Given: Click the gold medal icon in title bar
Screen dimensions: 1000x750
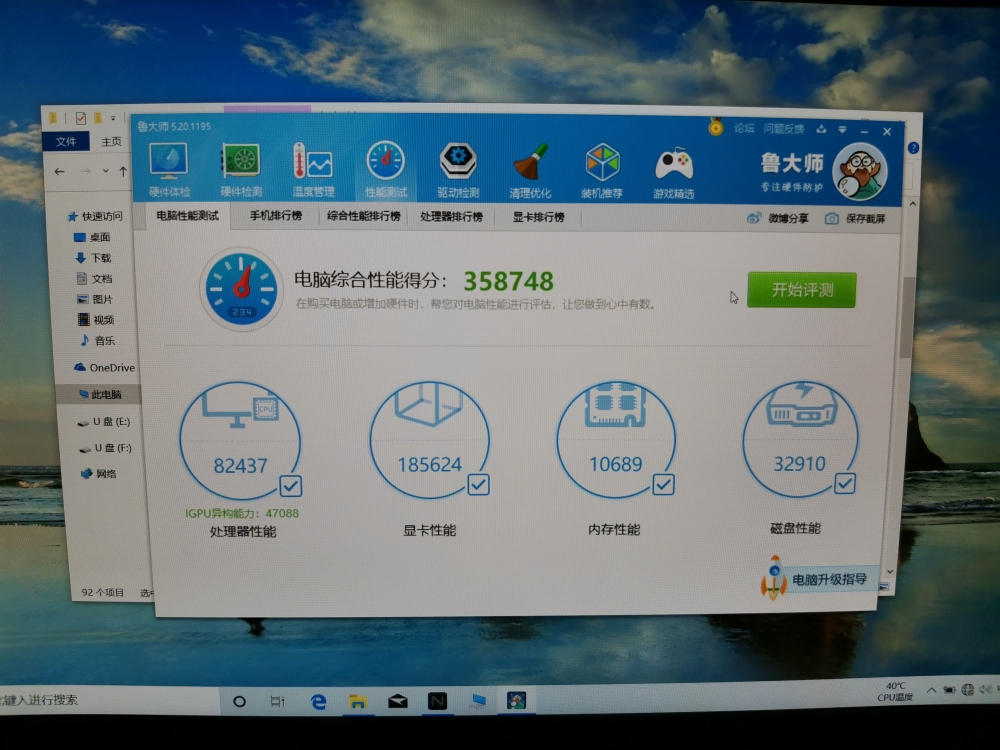Looking at the screenshot, I should pos(716,127).
